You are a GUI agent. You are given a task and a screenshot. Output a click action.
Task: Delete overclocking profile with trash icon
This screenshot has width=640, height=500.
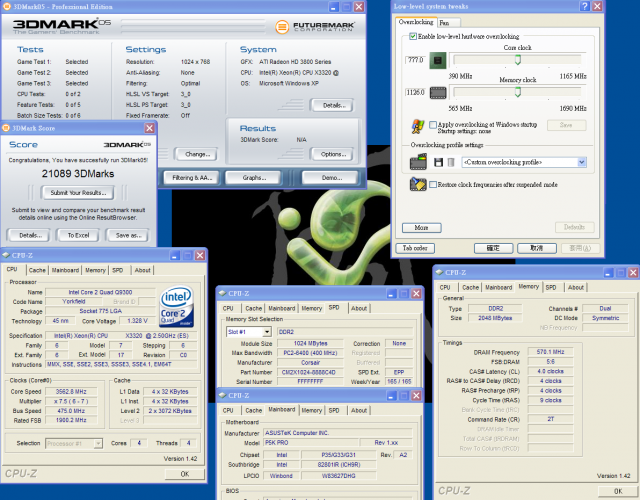click(x=451, y=162)
